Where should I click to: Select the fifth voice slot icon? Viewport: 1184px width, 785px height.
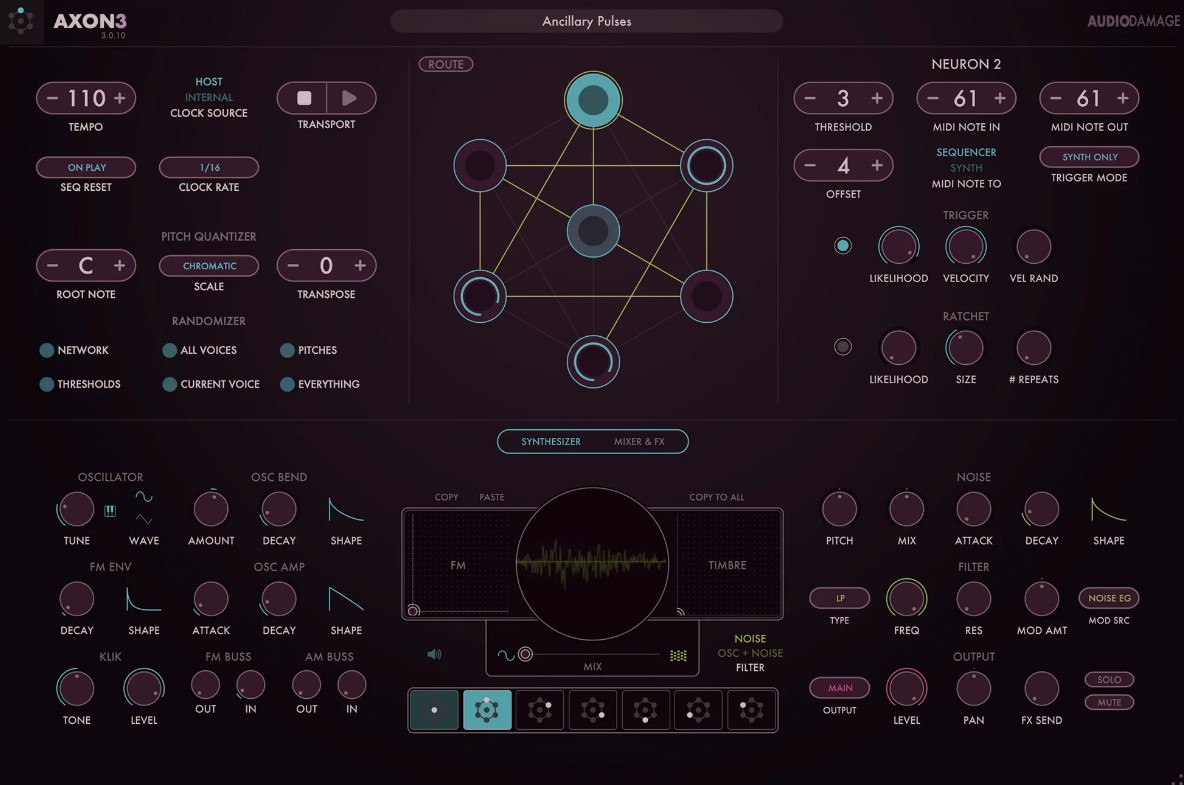(646, 710)
